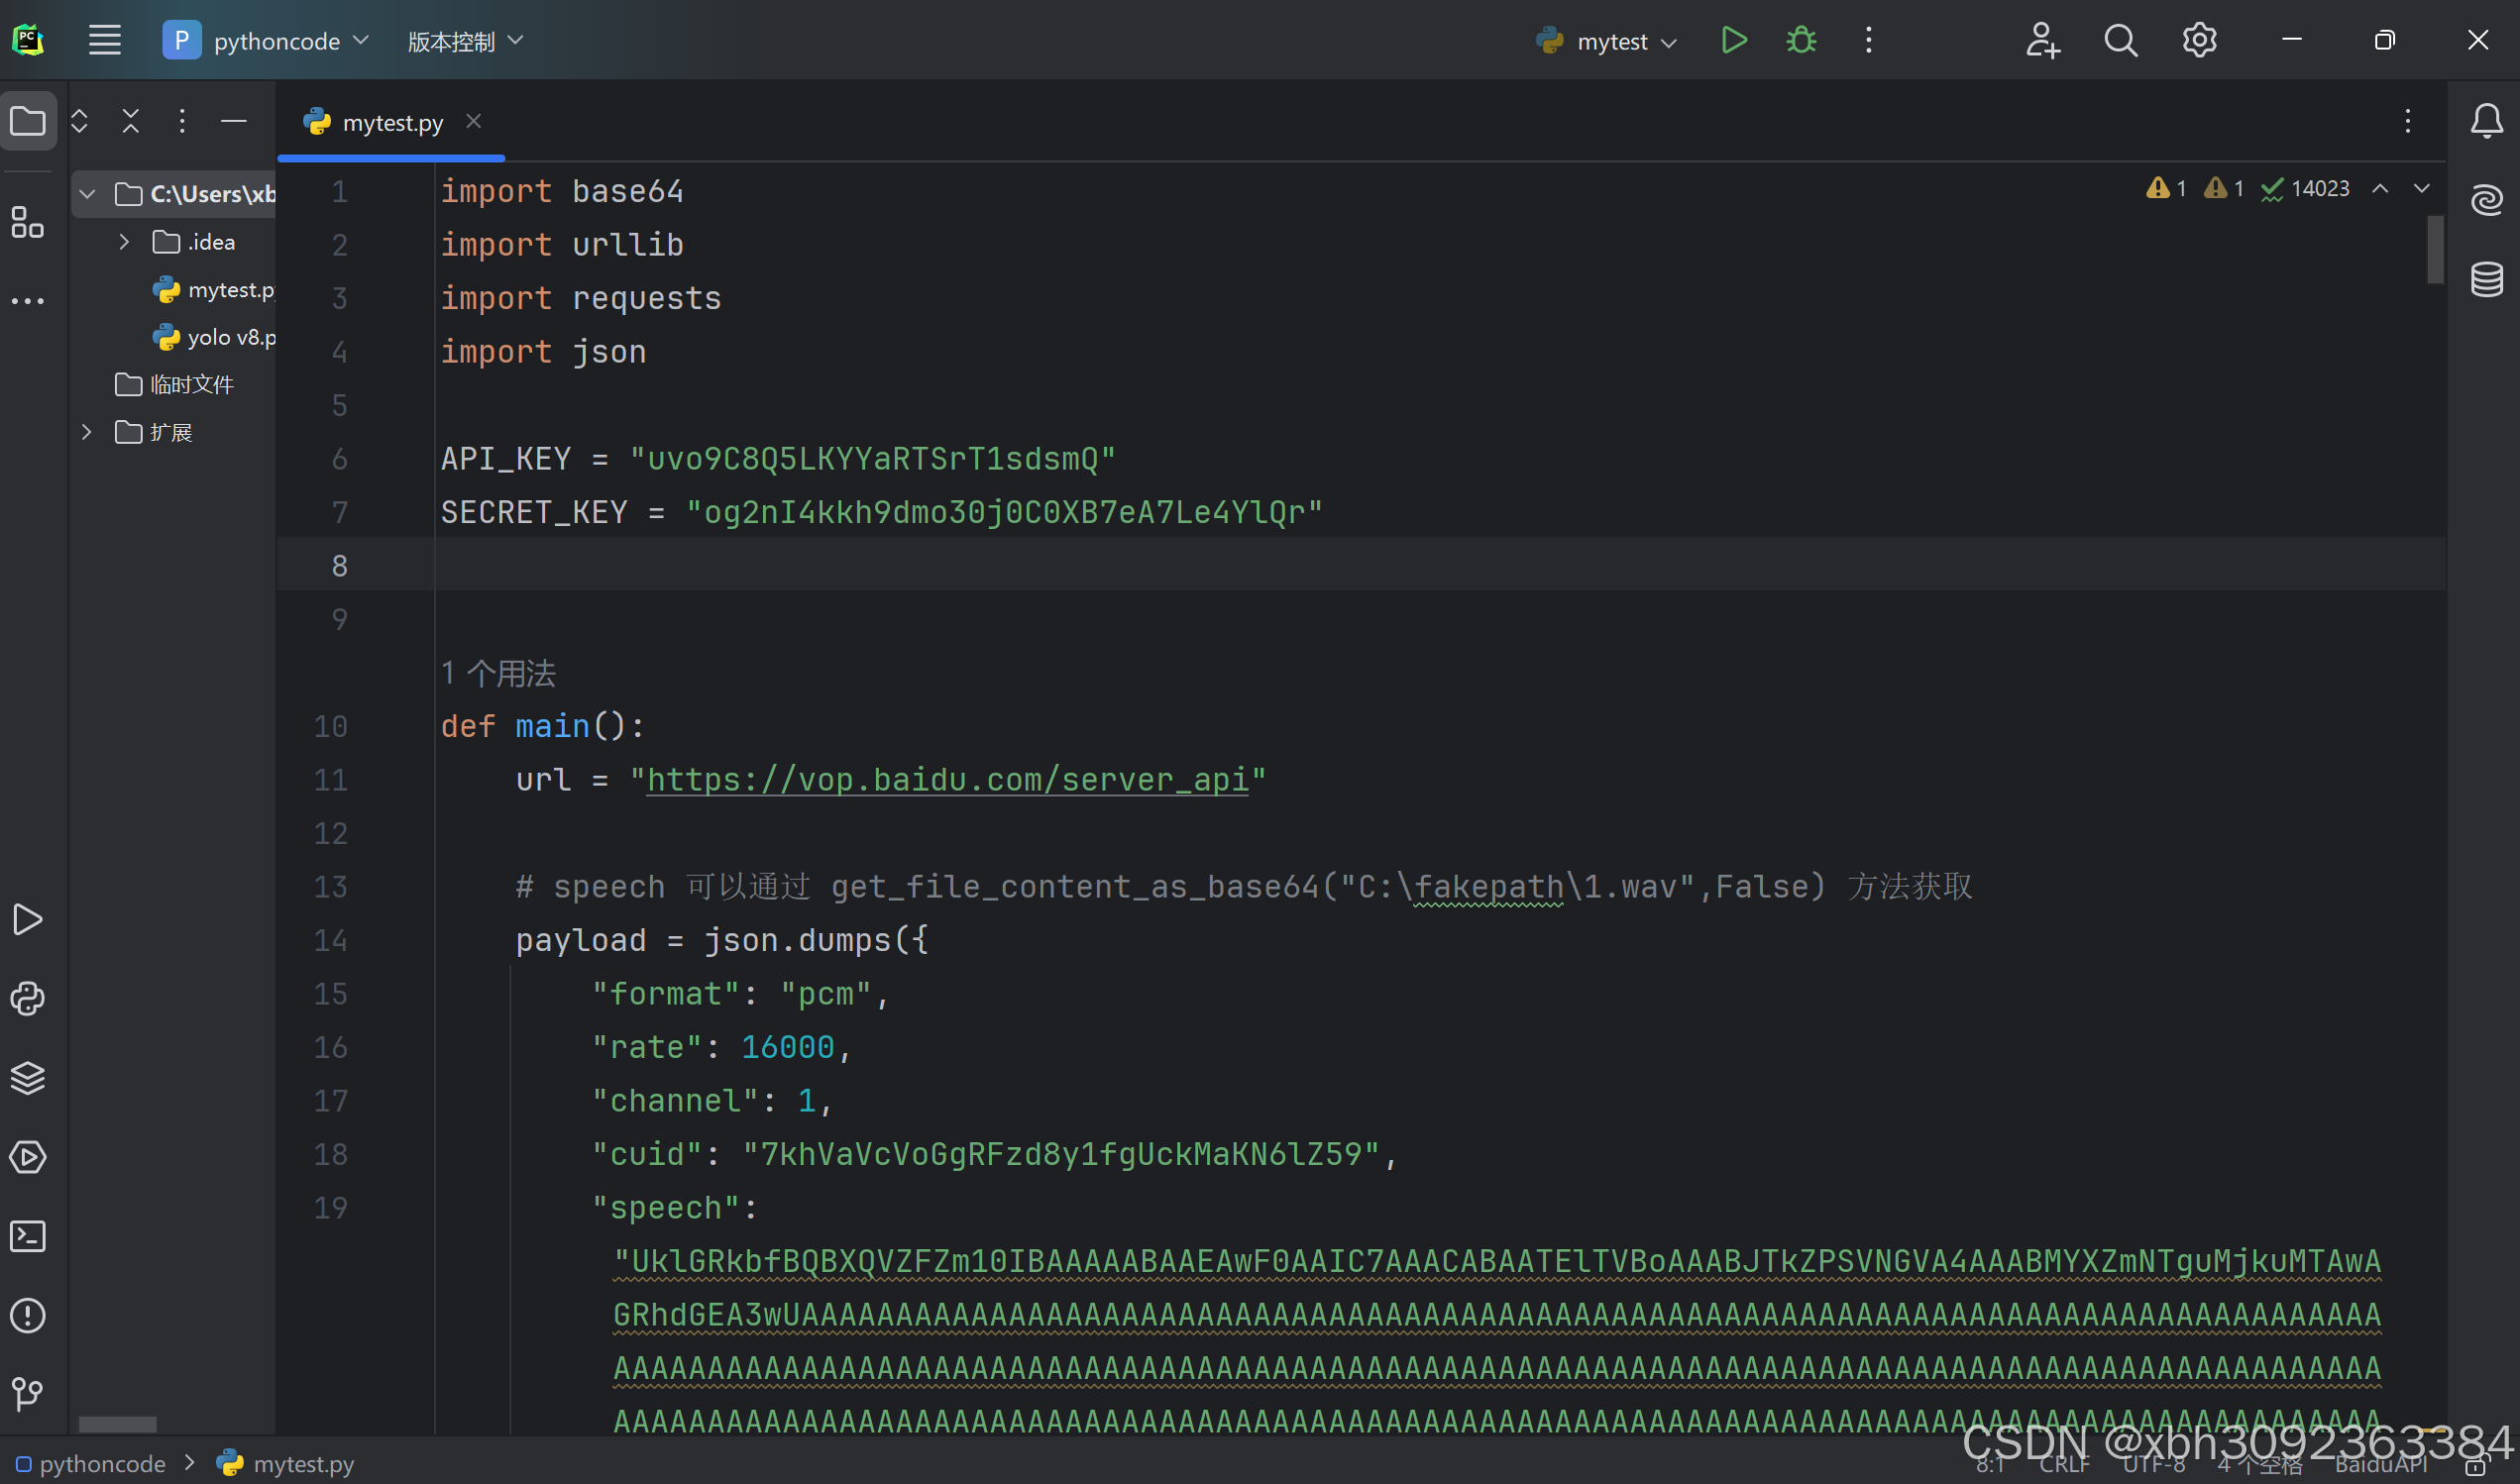This screenshot has width=2520, height=1484.
Task: Open the Structure tool window
Action: tap(28, 222)
